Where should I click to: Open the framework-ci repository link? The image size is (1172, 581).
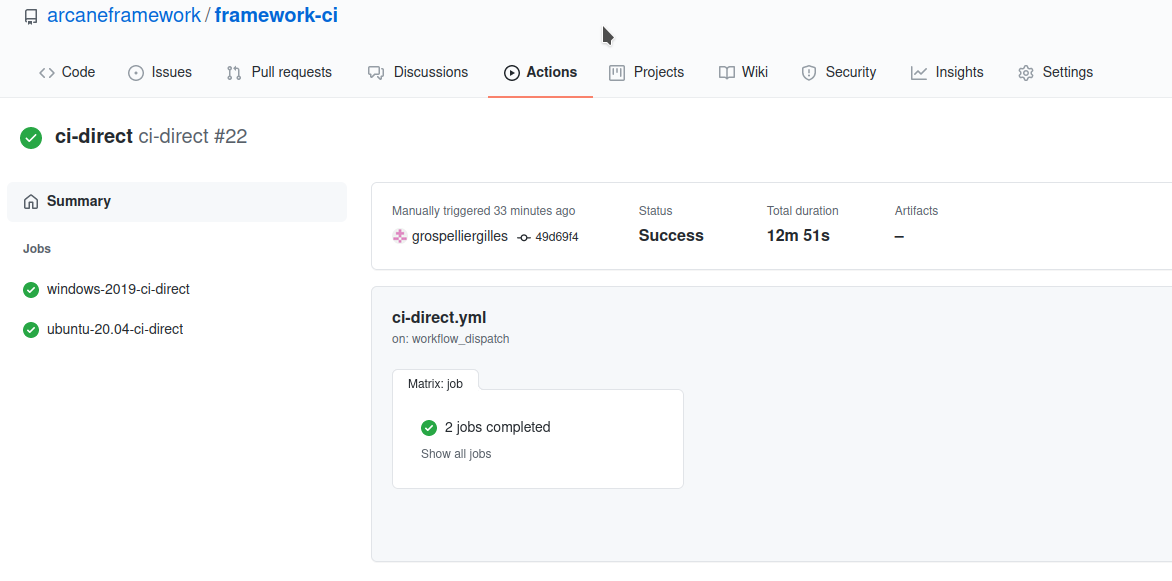[x=276, y=14]
